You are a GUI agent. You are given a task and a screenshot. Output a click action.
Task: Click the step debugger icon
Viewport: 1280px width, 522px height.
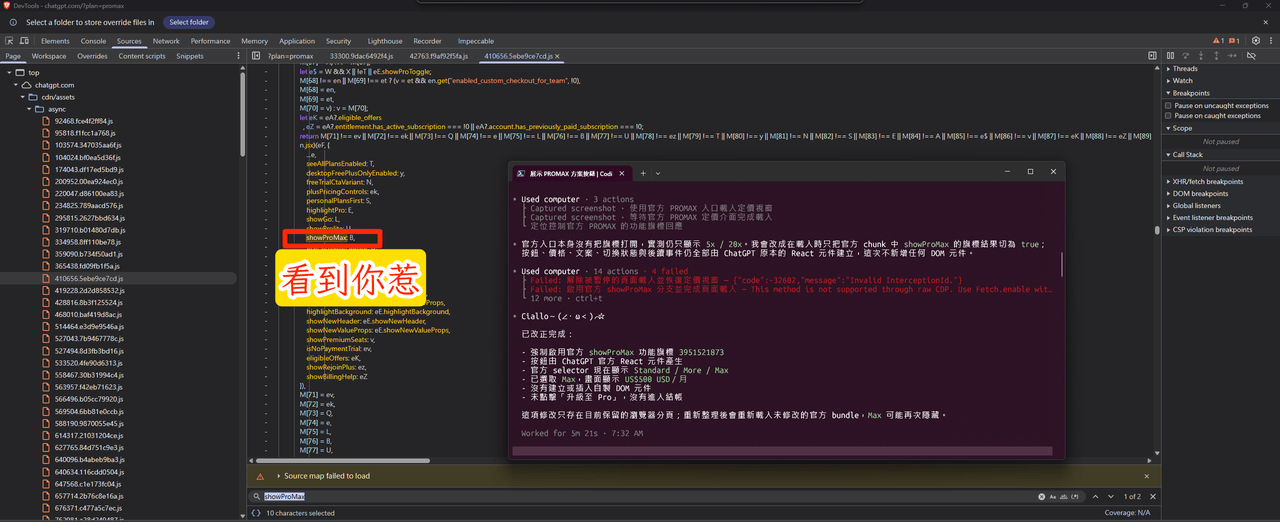(1232, 56)
